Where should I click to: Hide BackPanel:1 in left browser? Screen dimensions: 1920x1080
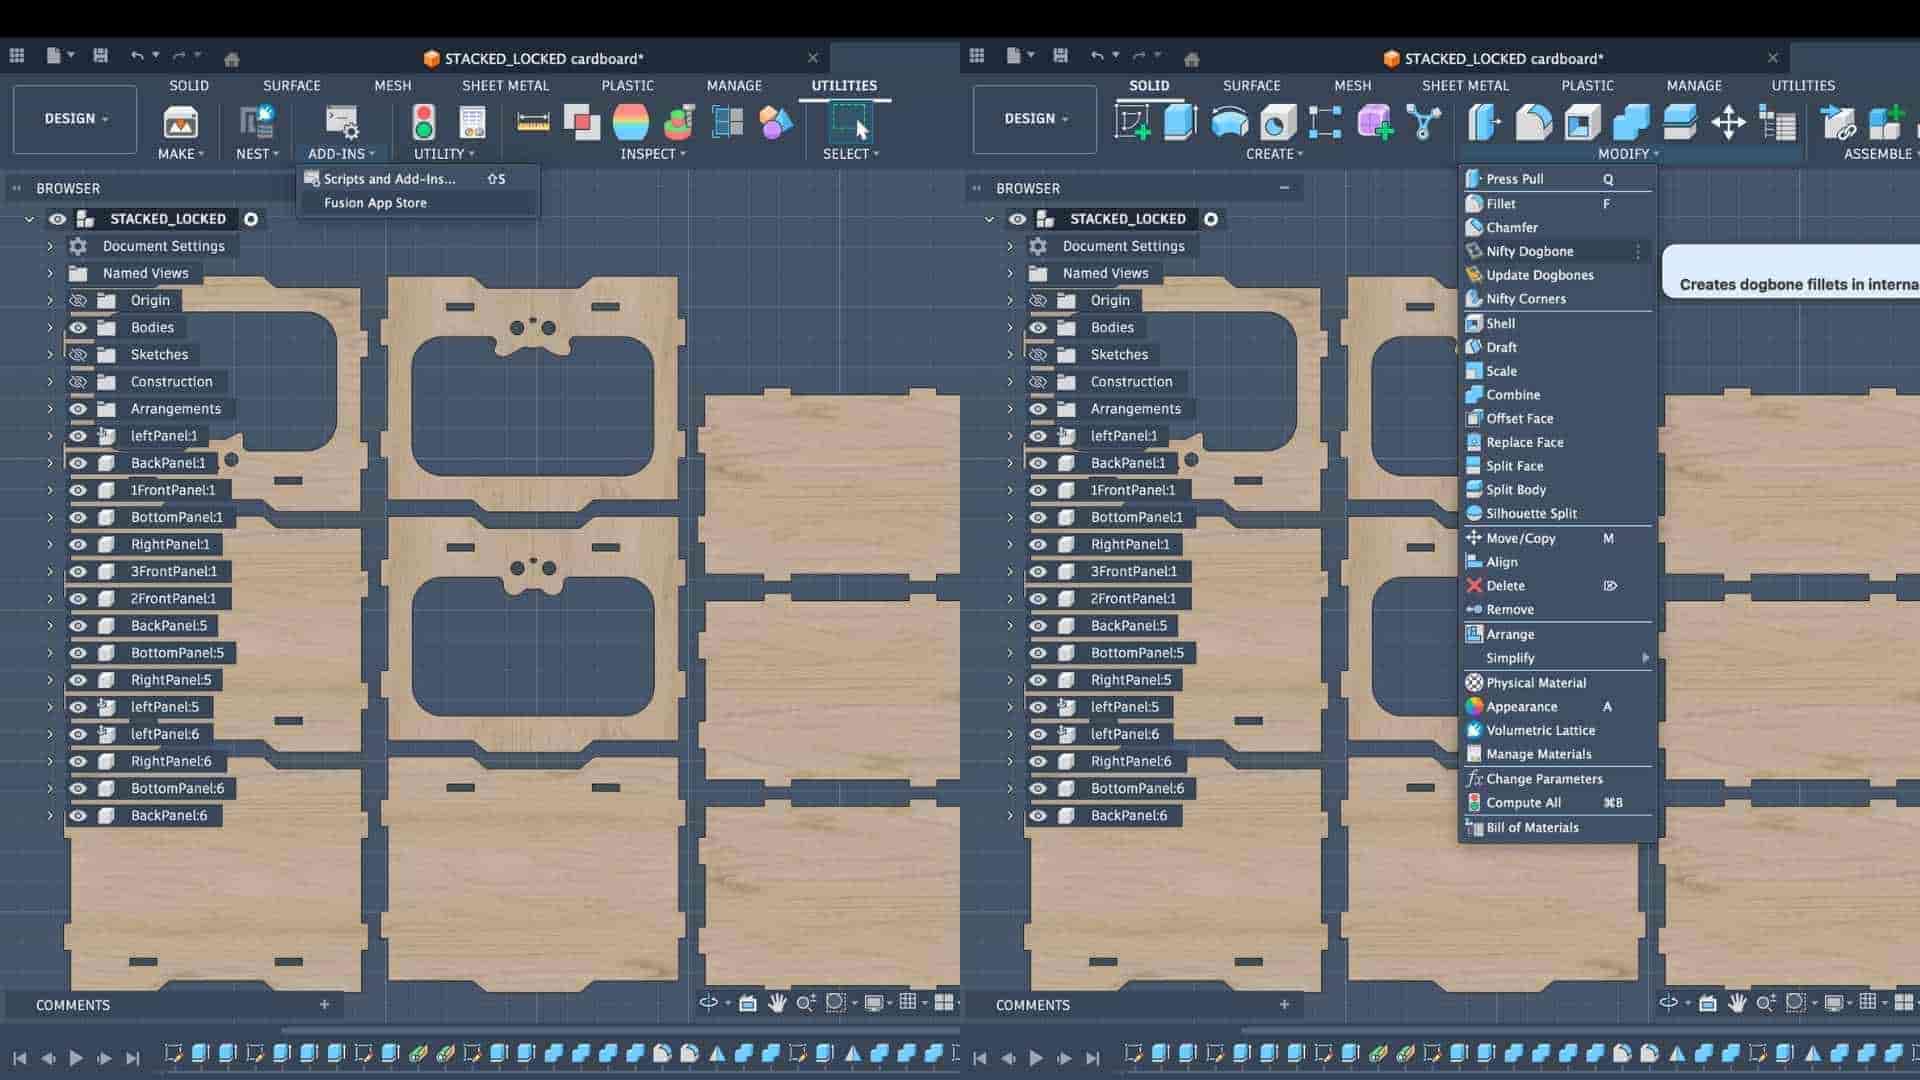pyautogui.click(x=78, y=463)
